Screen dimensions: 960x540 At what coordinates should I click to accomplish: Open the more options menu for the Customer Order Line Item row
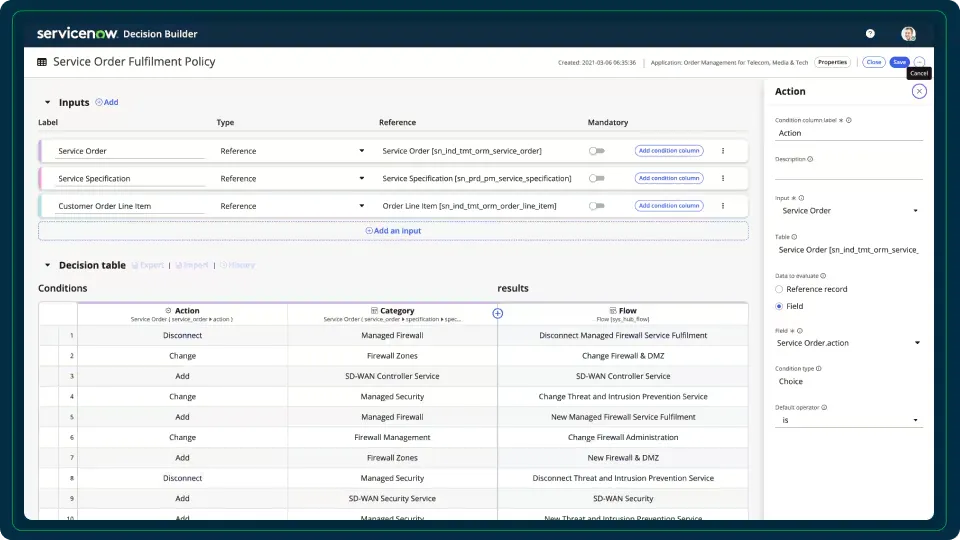tap(723, 206)
